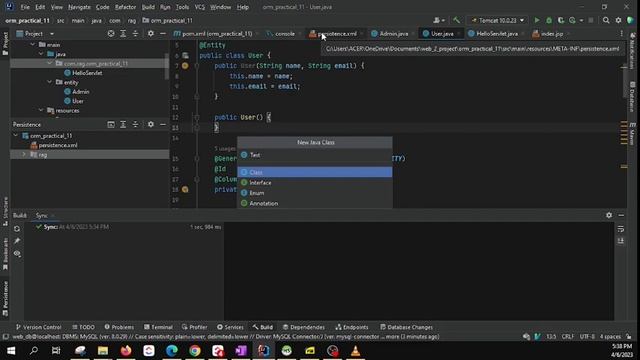Open the Problems tool window
Viewport: 640px width, 360px height.
(x=119, y=327)
